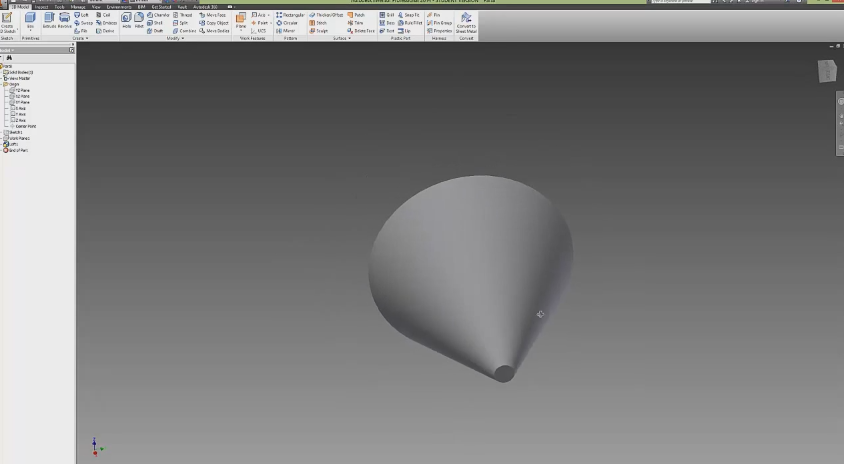Open harness Properties
Viewport: 844px width, 464px height.
(439, 31)
